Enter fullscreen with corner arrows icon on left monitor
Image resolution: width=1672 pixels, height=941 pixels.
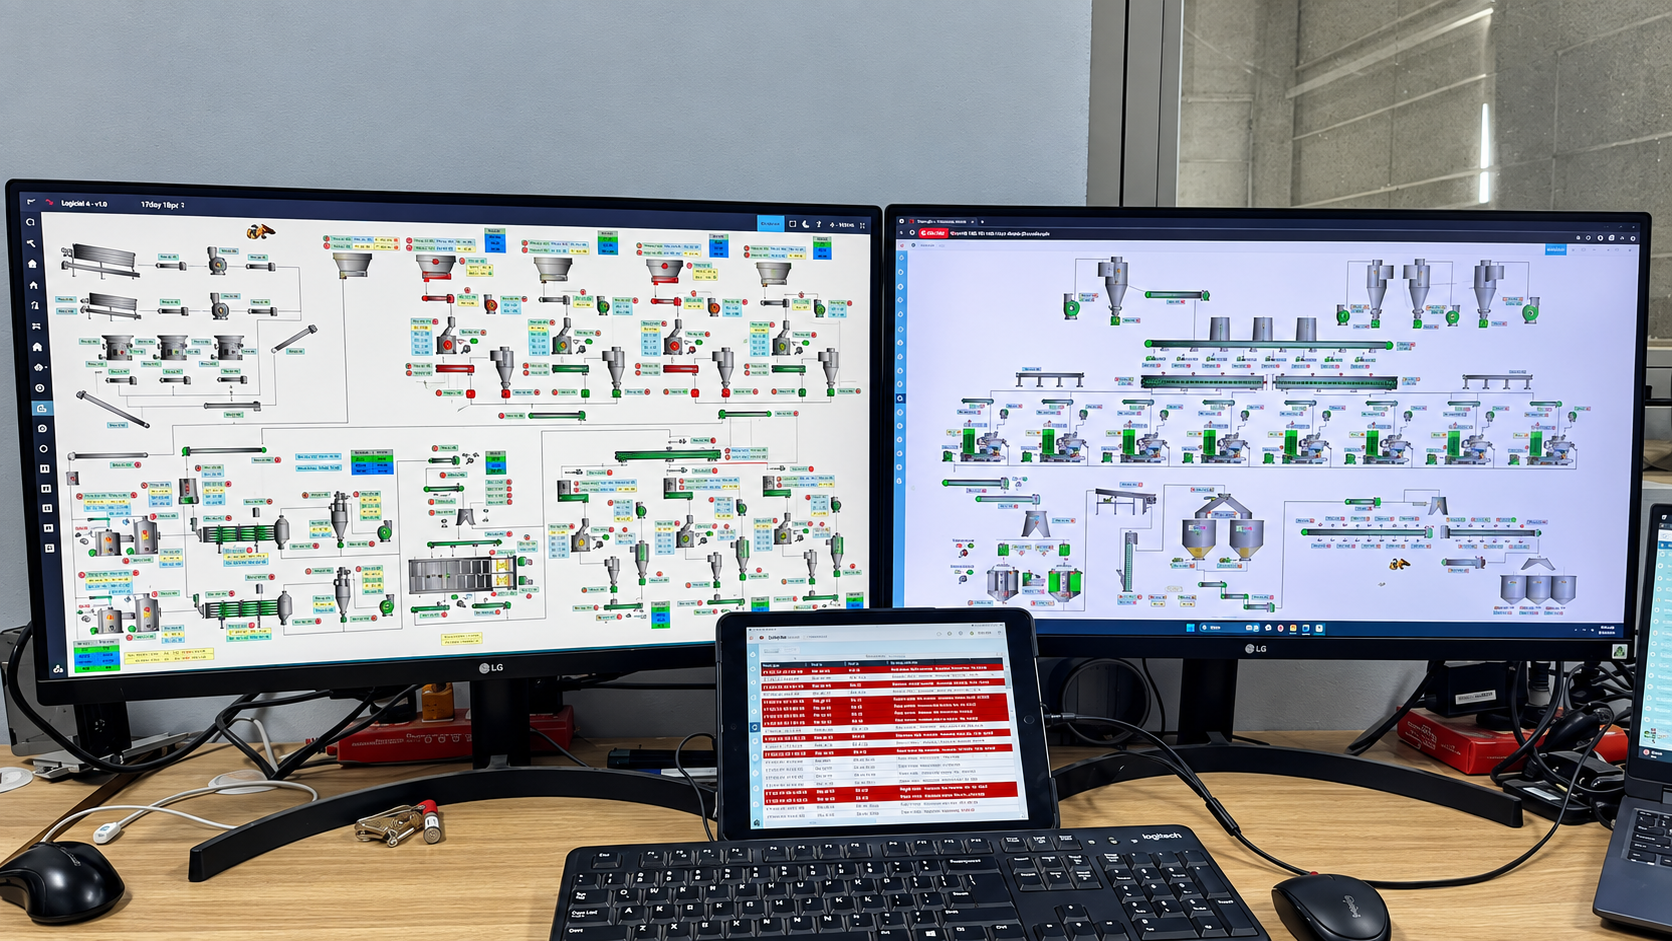coord(863,226)
